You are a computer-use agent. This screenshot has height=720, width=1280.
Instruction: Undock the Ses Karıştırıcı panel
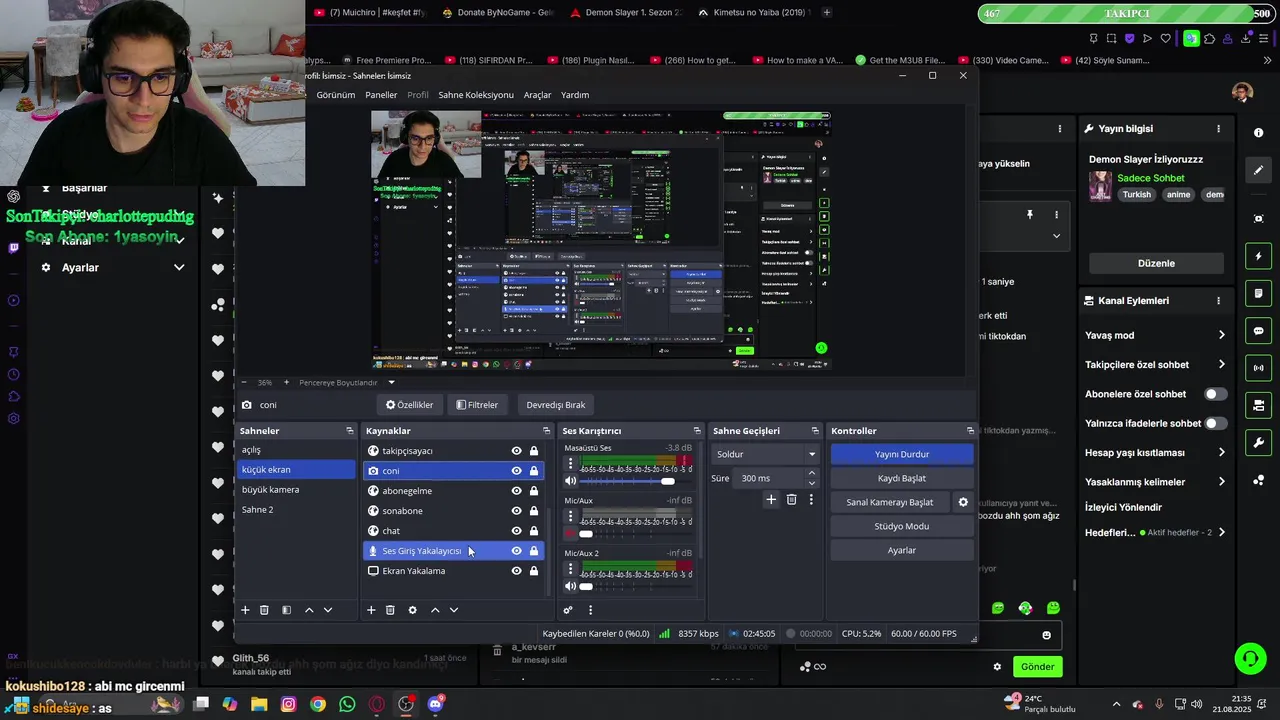[696, 431]
